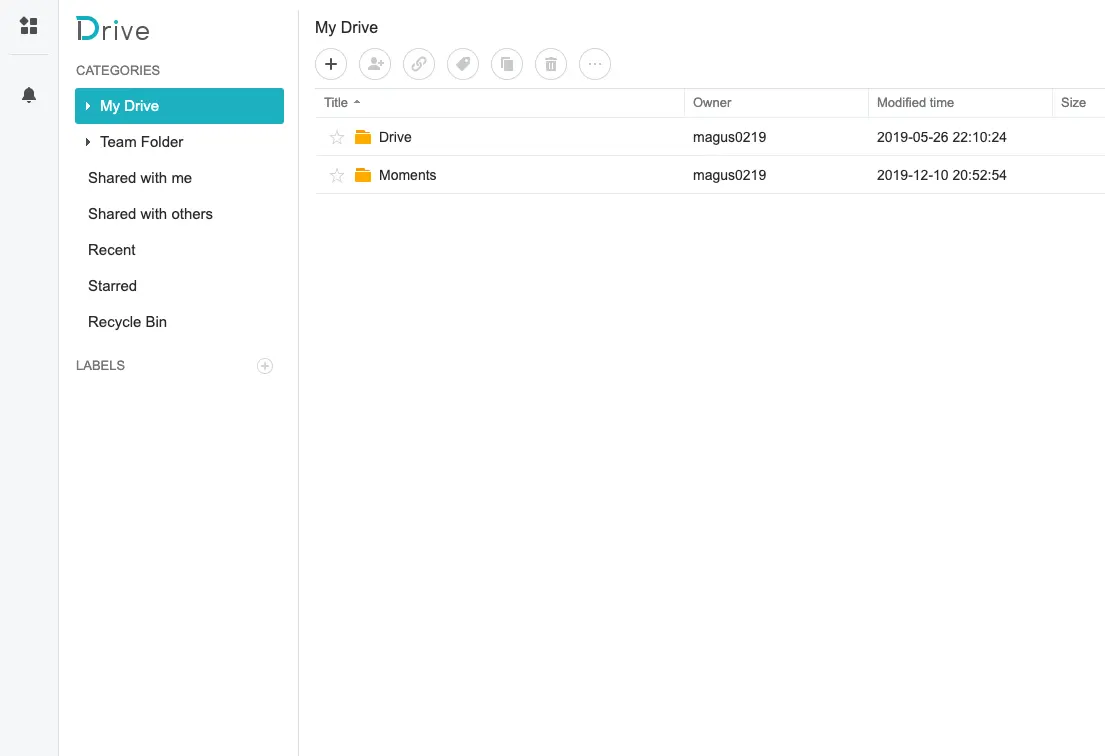Open the More actions ellipsis button
This screenshot has height=756, width=1105.
(595, 64)
